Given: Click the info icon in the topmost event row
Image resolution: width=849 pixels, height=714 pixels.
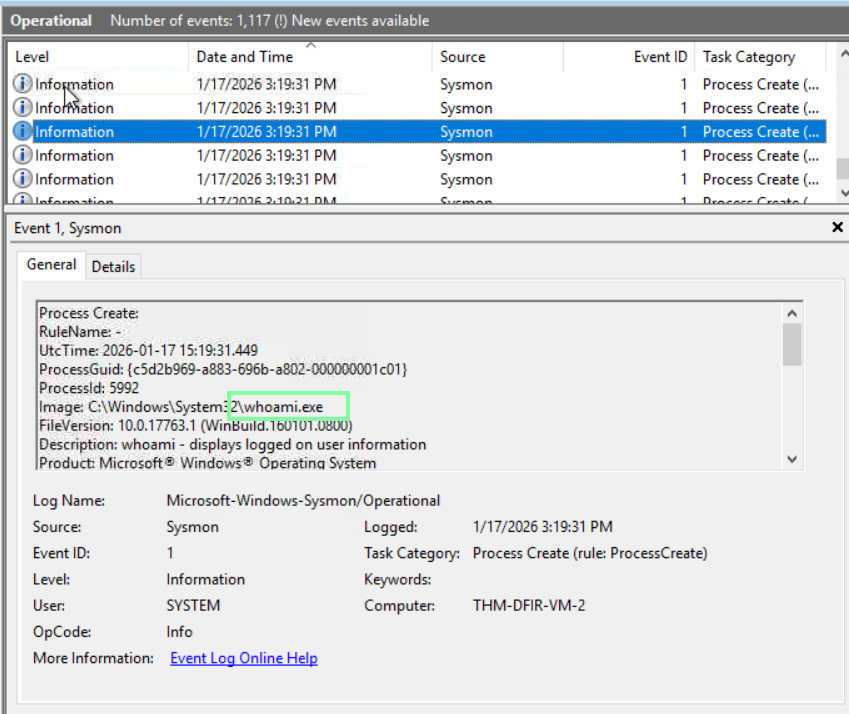Looking at the screenshot, I should pos(22,84).
